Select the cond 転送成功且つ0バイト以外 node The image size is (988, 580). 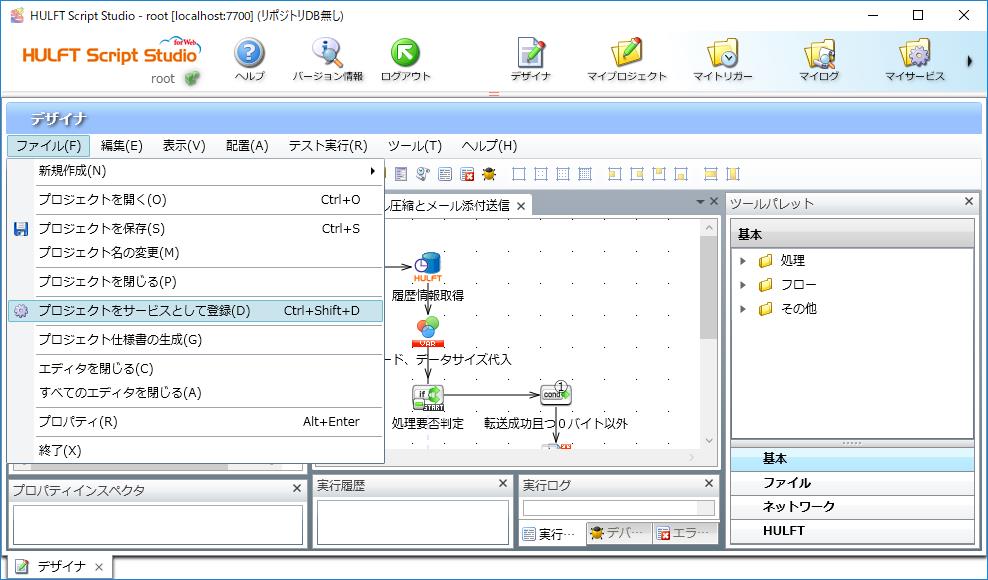point(556,394)
